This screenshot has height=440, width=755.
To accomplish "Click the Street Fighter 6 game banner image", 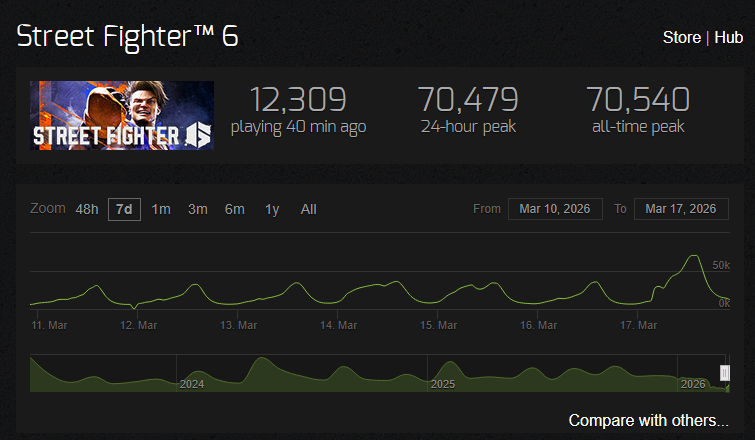I will click(122, 116).
